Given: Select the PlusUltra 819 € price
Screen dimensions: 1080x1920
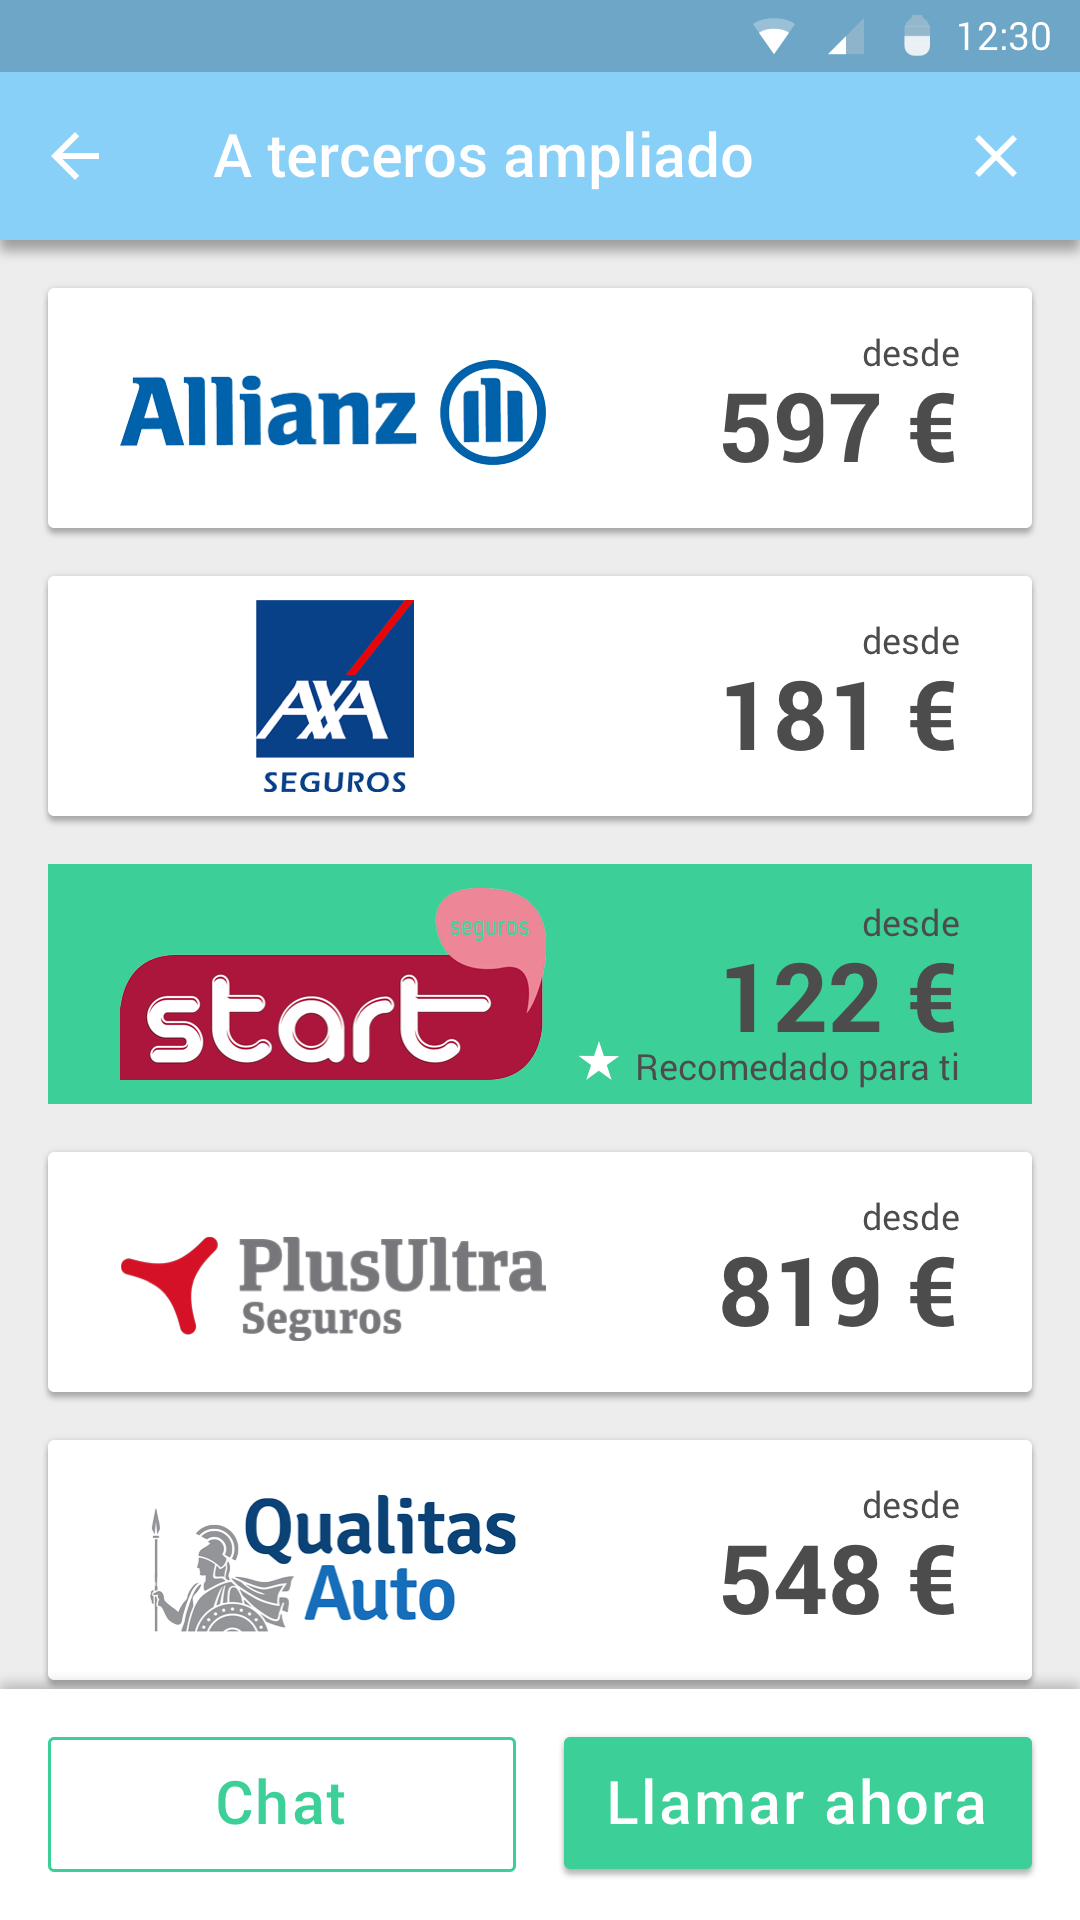Looking at the screenshot, I should pyautogui.click(x=838, y=1293).
